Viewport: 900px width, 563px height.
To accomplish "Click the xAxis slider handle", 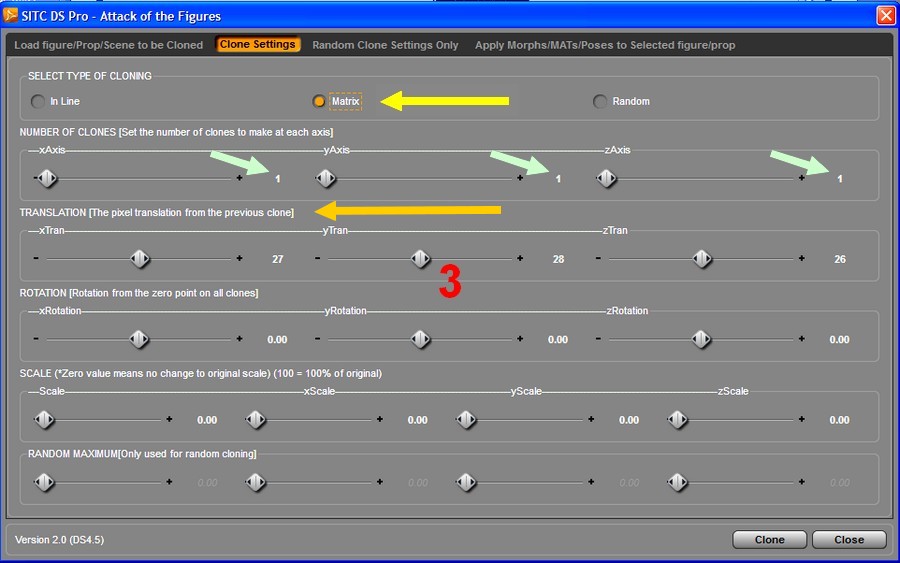I will click(46, 178).
